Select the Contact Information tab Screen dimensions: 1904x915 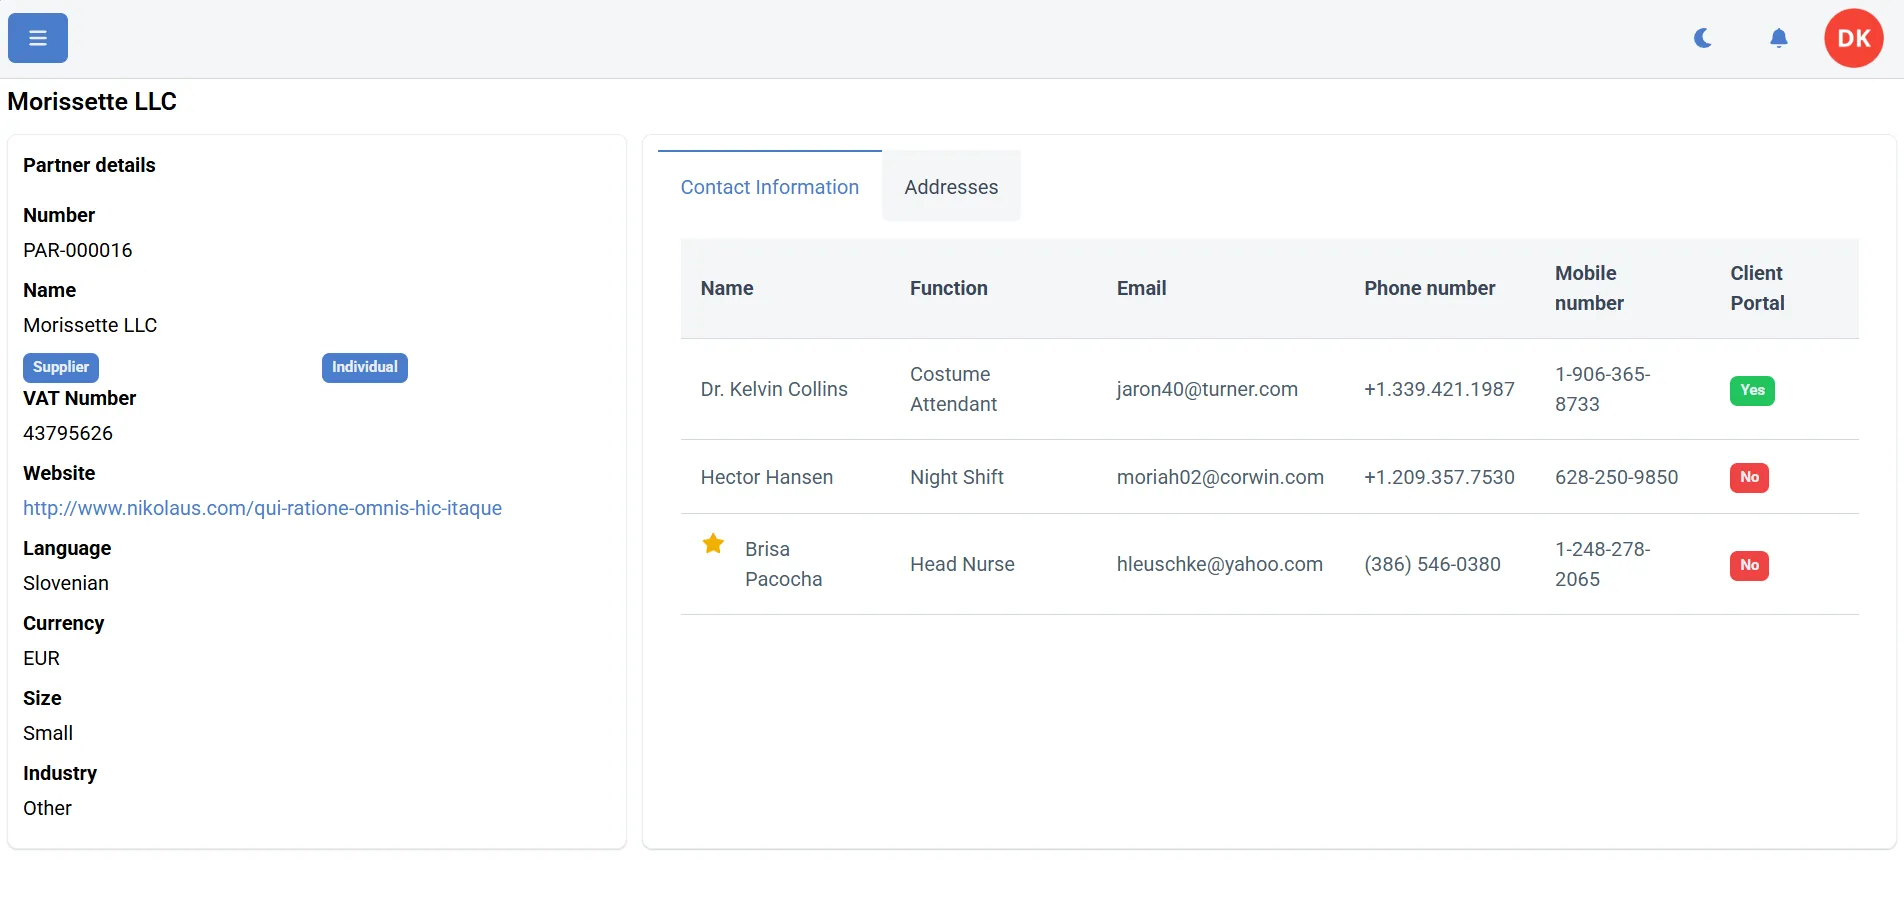pyautogui.click(x=769, y=187)
